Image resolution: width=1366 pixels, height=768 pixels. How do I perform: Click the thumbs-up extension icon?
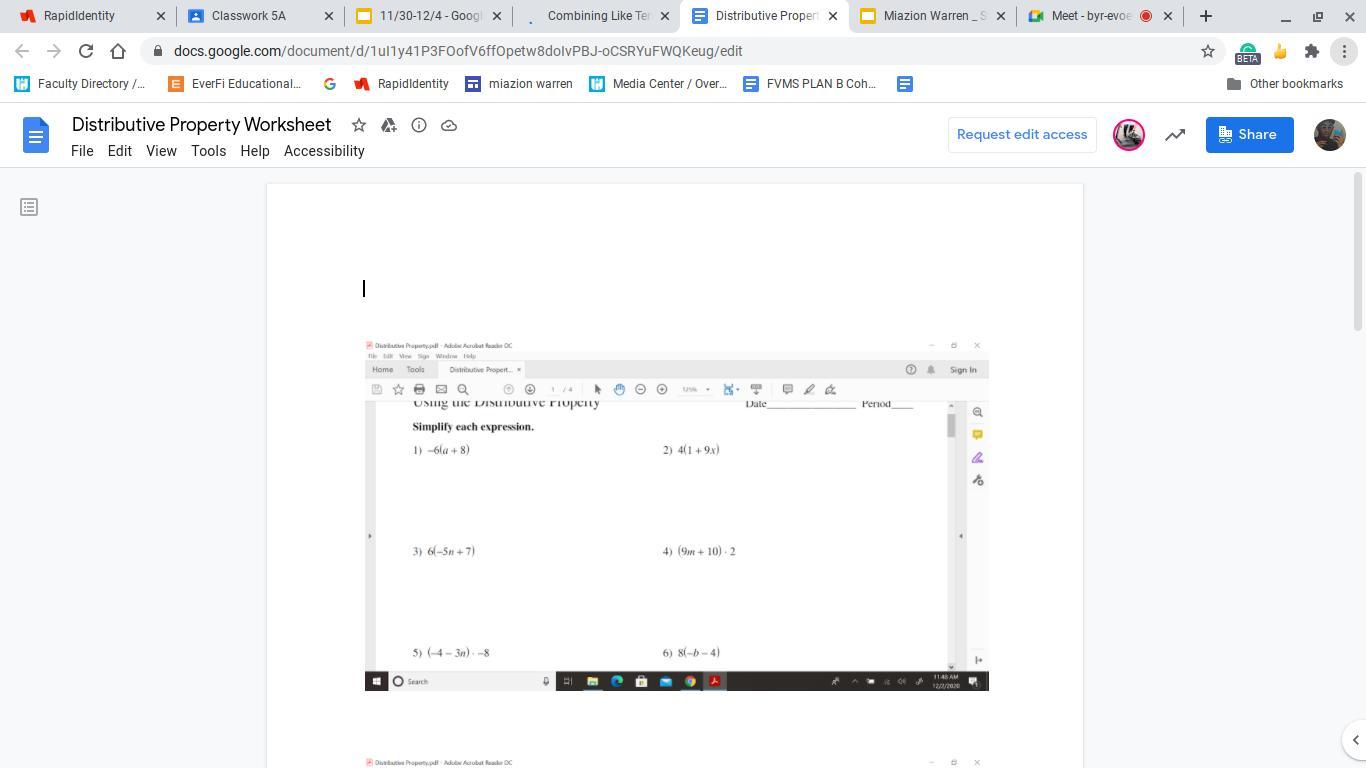(1280, 51)
